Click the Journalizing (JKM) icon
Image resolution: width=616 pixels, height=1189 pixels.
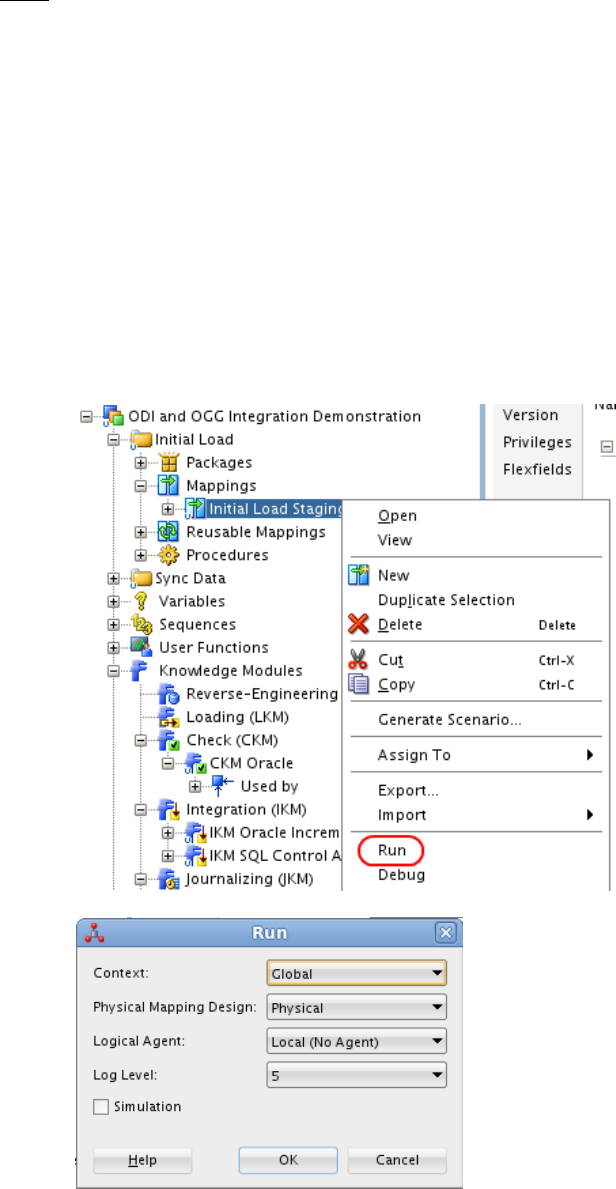coord(168,880)
